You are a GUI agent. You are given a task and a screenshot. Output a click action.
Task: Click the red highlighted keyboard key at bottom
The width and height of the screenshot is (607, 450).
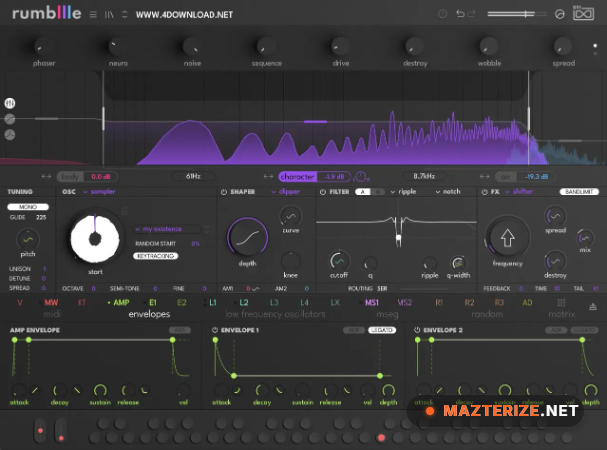click(381, 438)
